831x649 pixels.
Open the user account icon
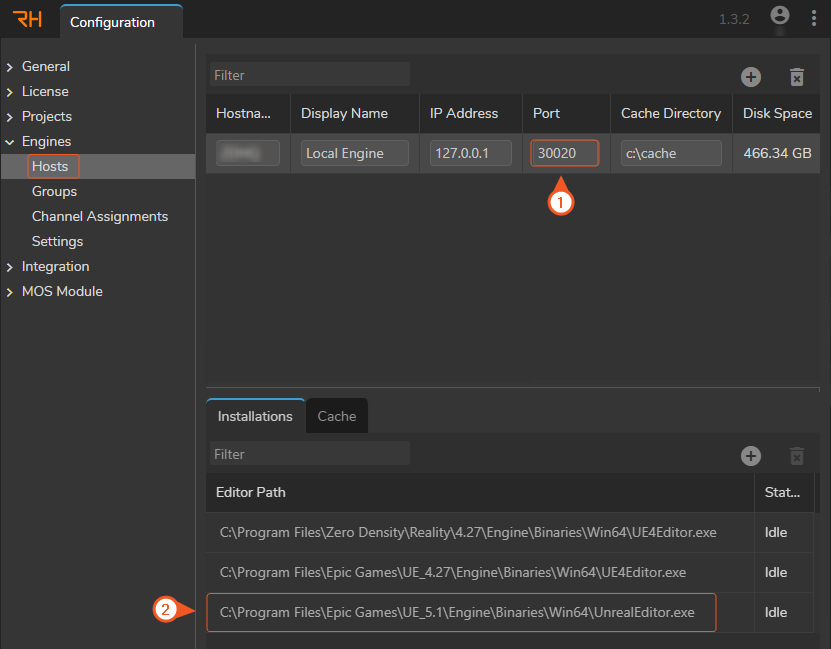[x=780, y=16]
